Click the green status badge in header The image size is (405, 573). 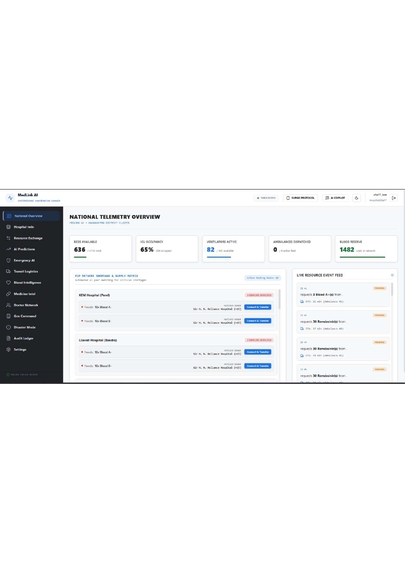coord(266,198)
